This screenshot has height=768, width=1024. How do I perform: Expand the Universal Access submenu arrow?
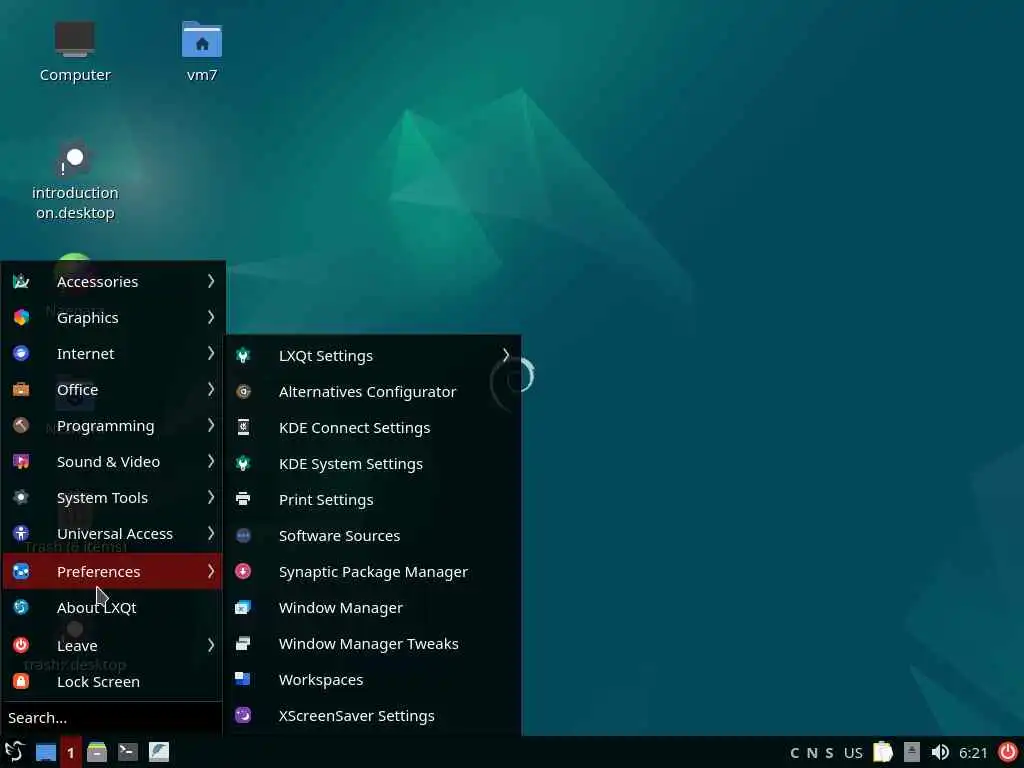coord(210,533)
